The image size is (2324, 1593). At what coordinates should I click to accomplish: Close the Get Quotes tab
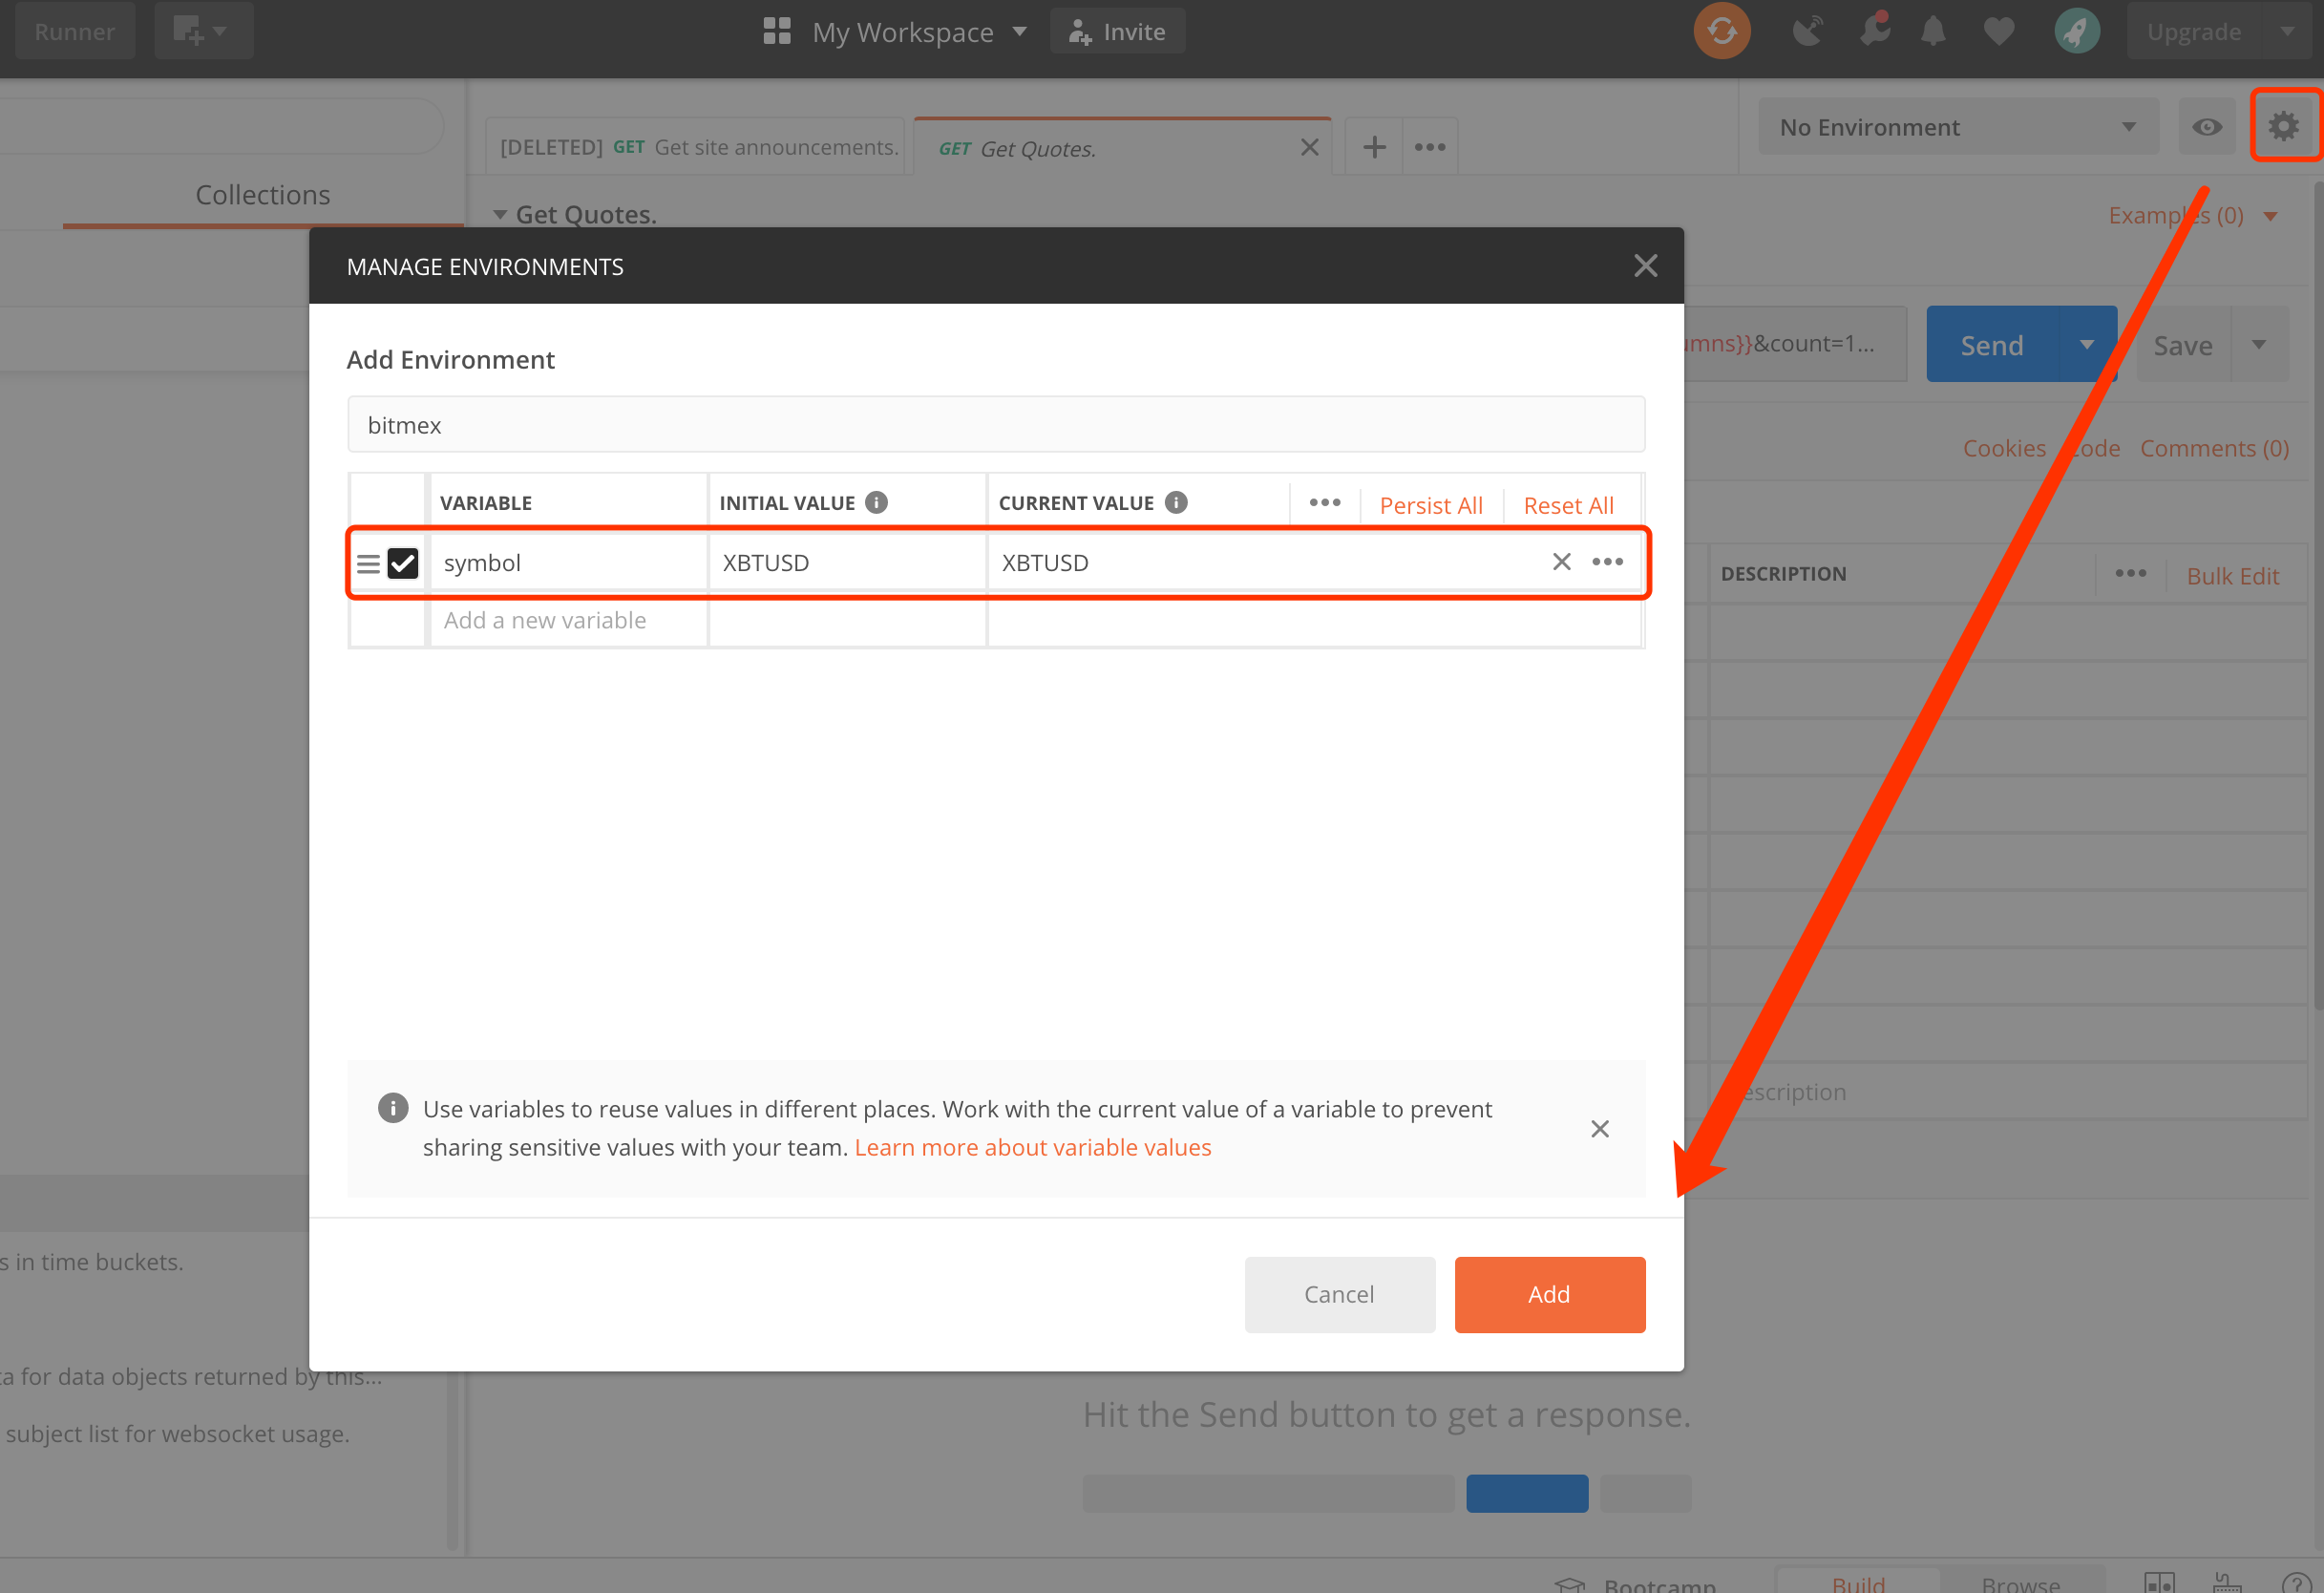pos(1309,148)
